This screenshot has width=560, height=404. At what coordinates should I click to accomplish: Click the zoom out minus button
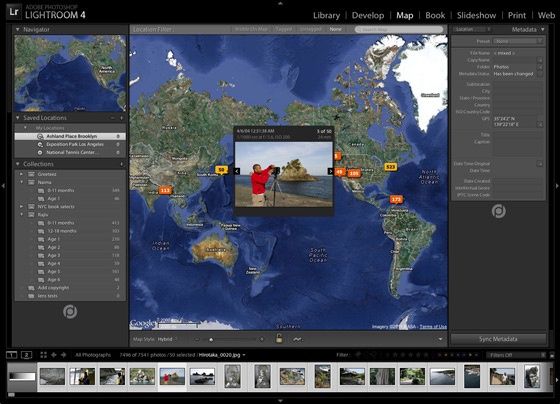pyautogui.click(x=196, y=340)
